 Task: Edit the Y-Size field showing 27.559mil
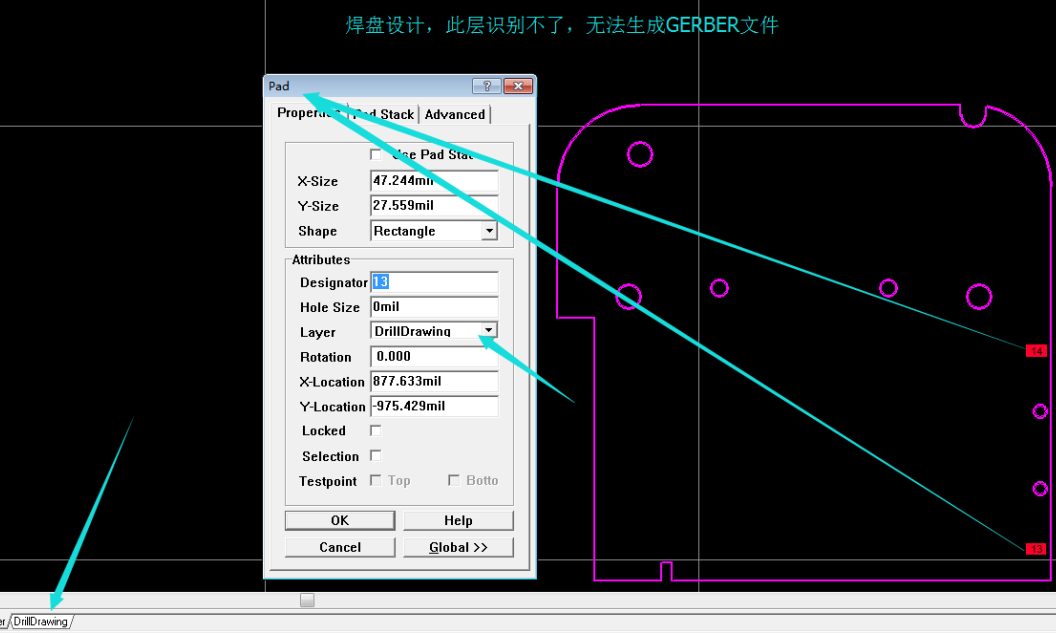(434, 205)
